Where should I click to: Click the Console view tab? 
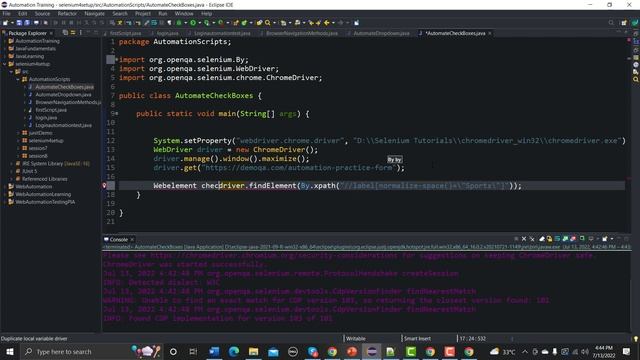tap(118, 240)
